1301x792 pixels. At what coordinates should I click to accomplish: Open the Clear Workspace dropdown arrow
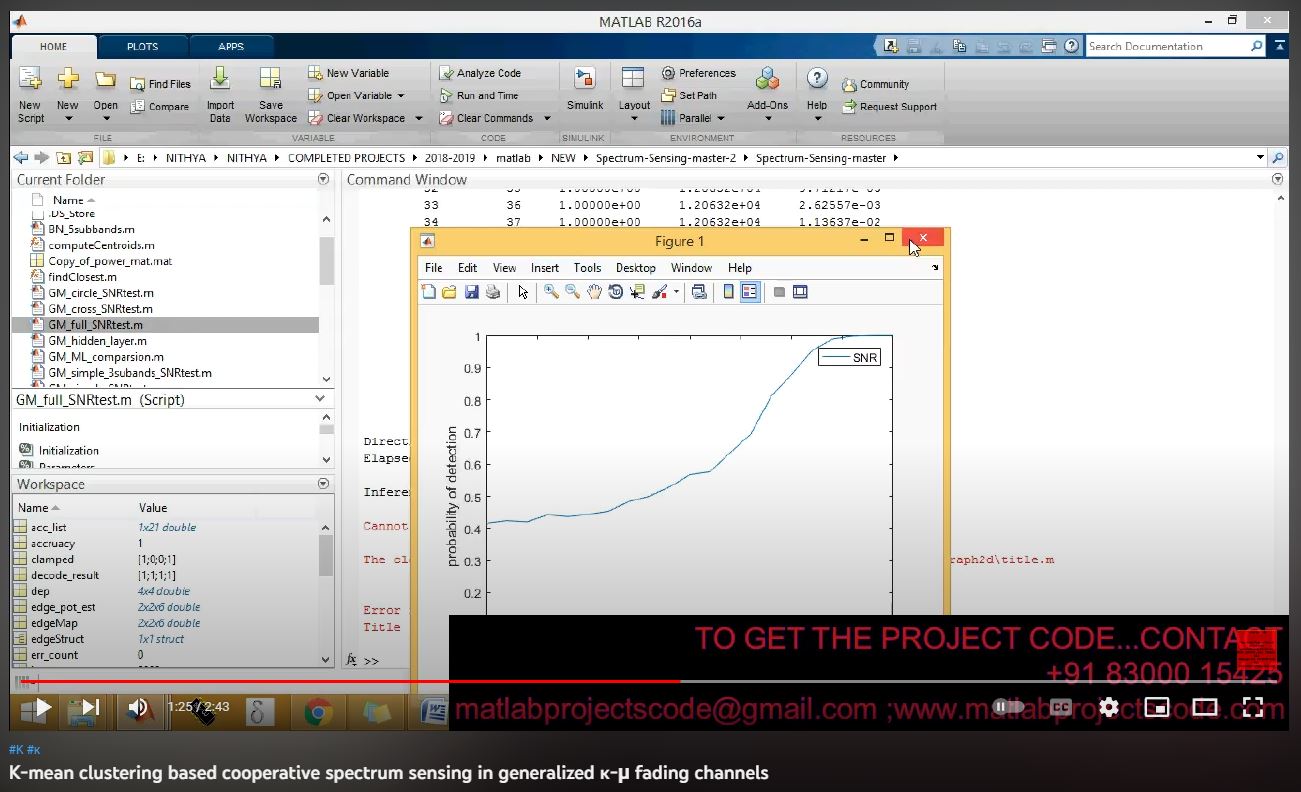point(419,118)
